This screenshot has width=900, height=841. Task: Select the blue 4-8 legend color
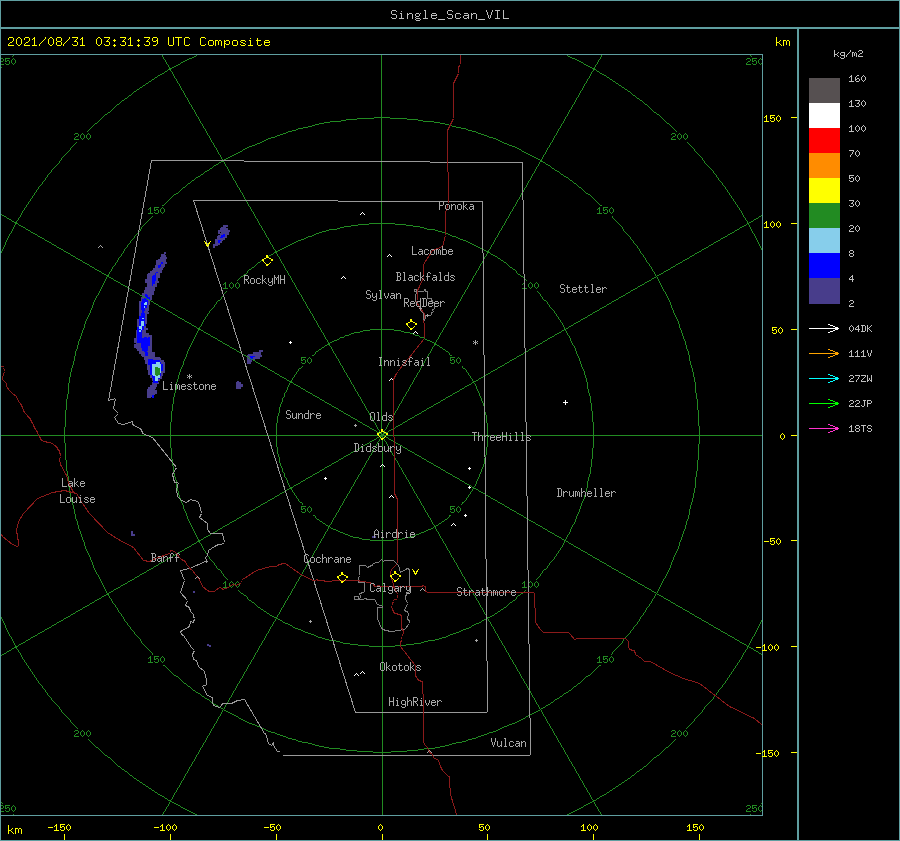[x=824, y=266]
